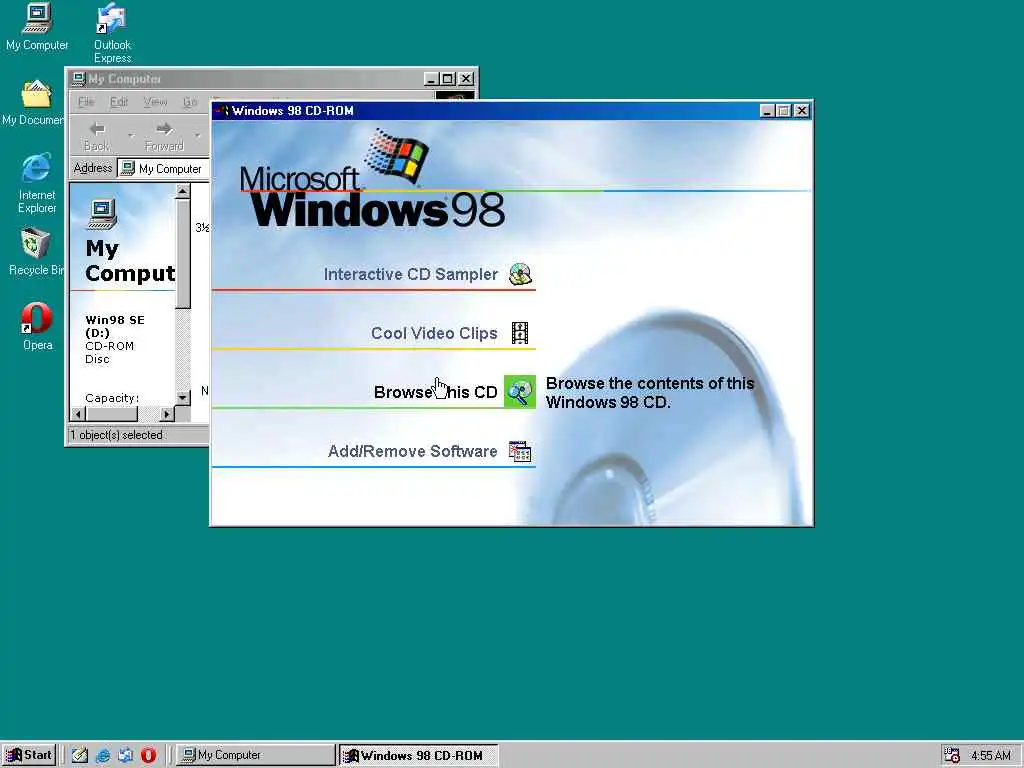1024x768 pixels.
Task: Select the Cool Video Clips link
Action: coord(434,333)
